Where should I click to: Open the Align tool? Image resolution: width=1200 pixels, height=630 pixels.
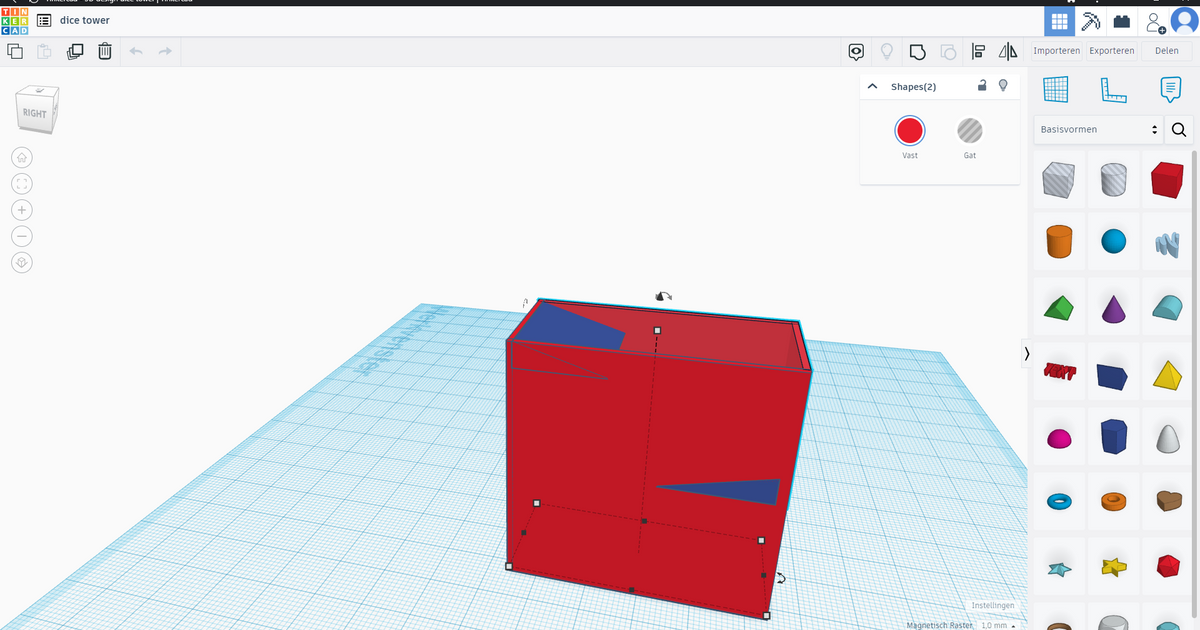pyautogui.click(x=978, y=51)
